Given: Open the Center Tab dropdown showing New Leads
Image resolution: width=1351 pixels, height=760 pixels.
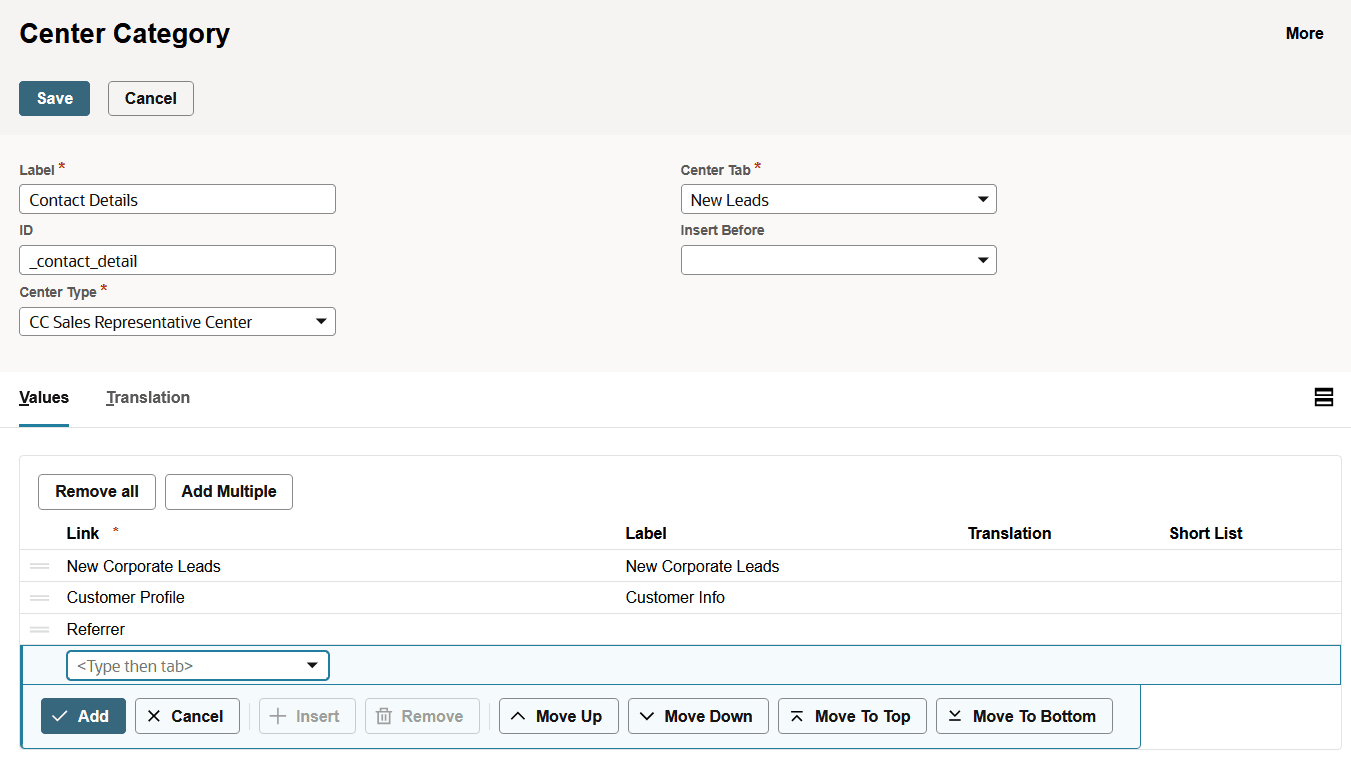Looking at the screenshot, I should pos(838,199).
